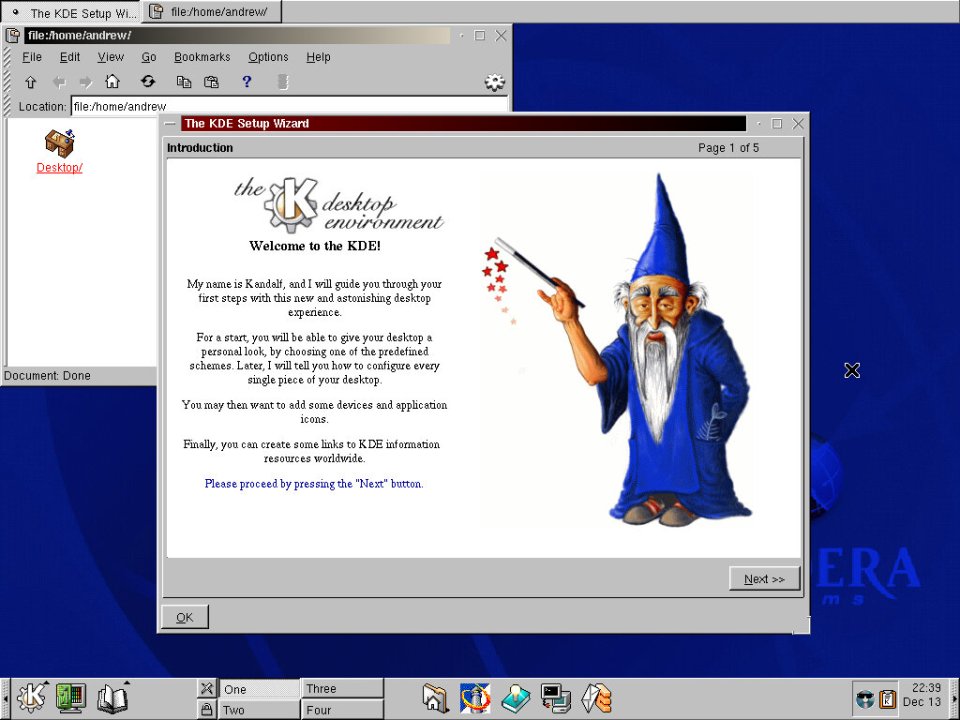
Task: Expand the View menu
Action: pos(110,57)
